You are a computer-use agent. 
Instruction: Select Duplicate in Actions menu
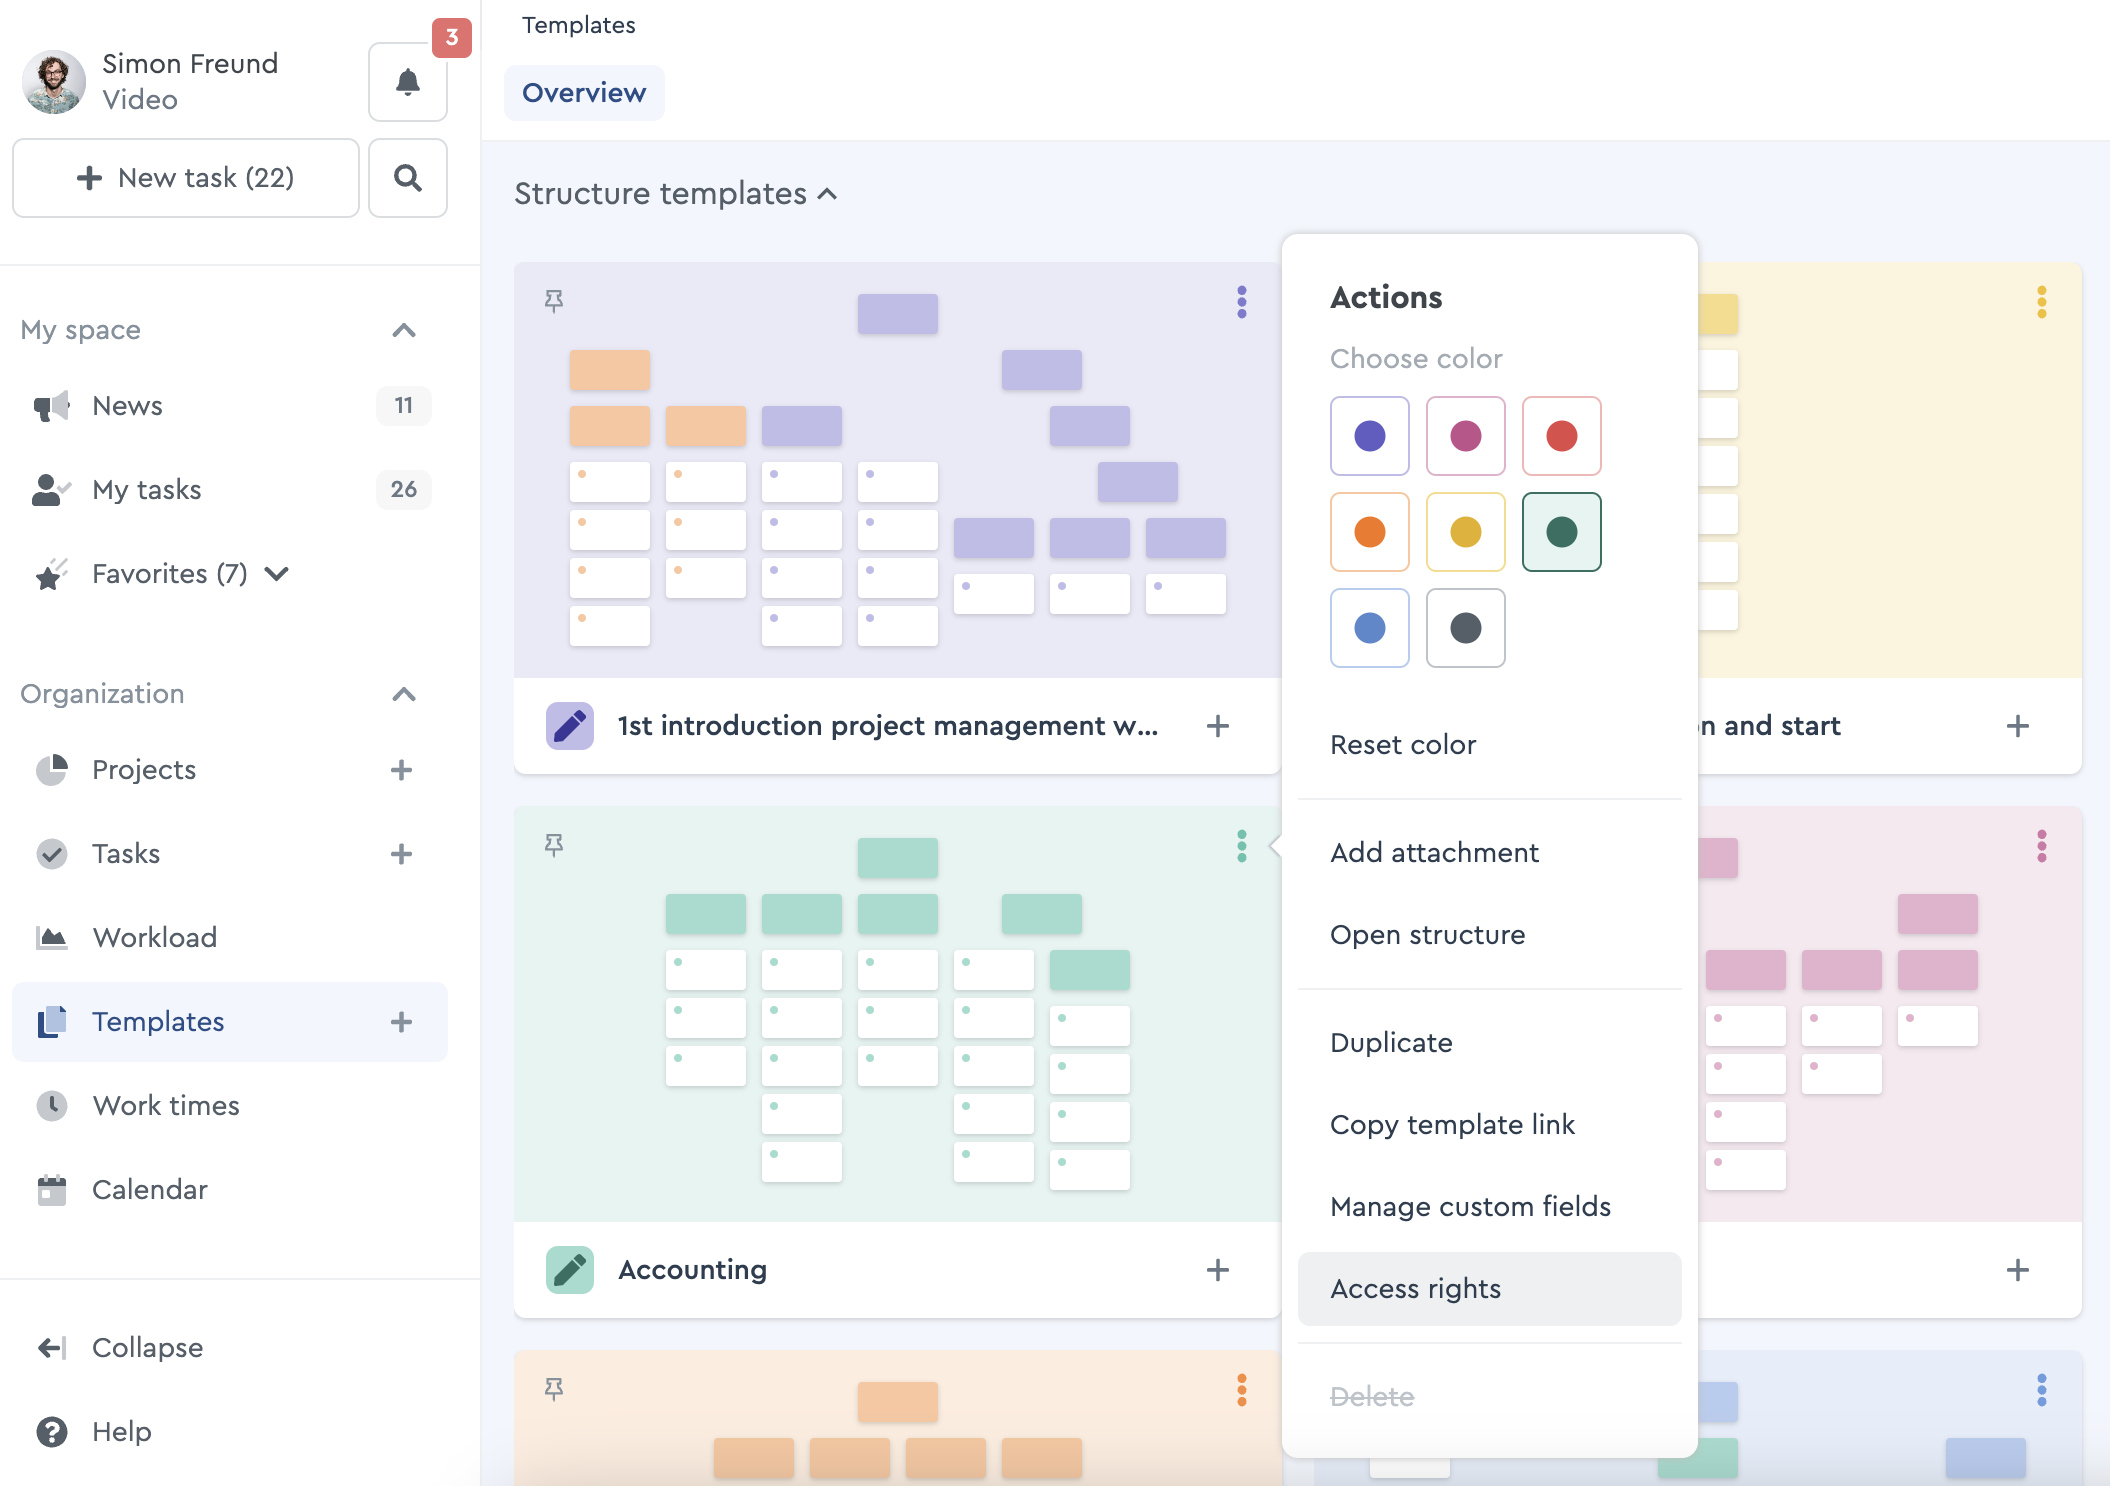coord(1489,1043)
